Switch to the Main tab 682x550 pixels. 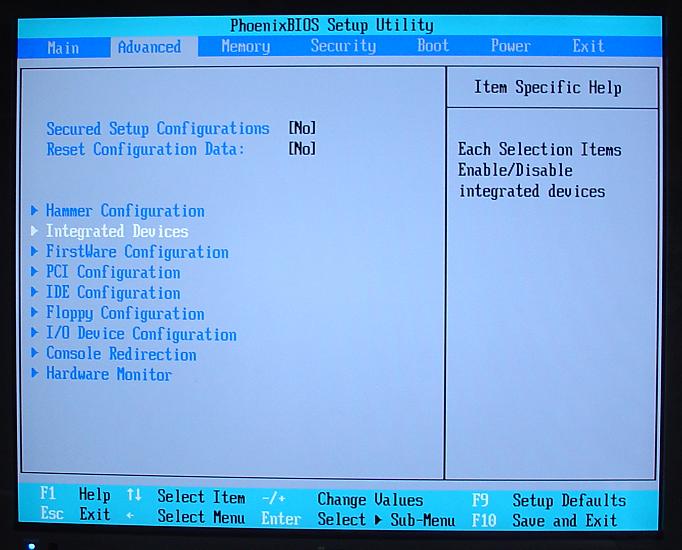[63, 47]
